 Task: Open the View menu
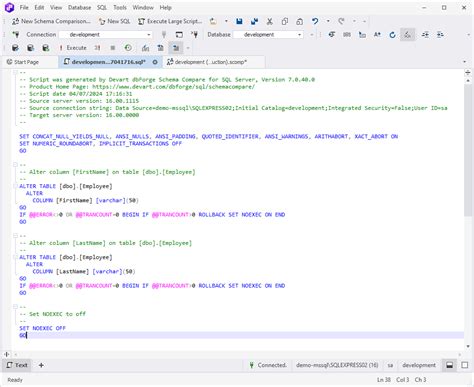(x=56, y=7)
